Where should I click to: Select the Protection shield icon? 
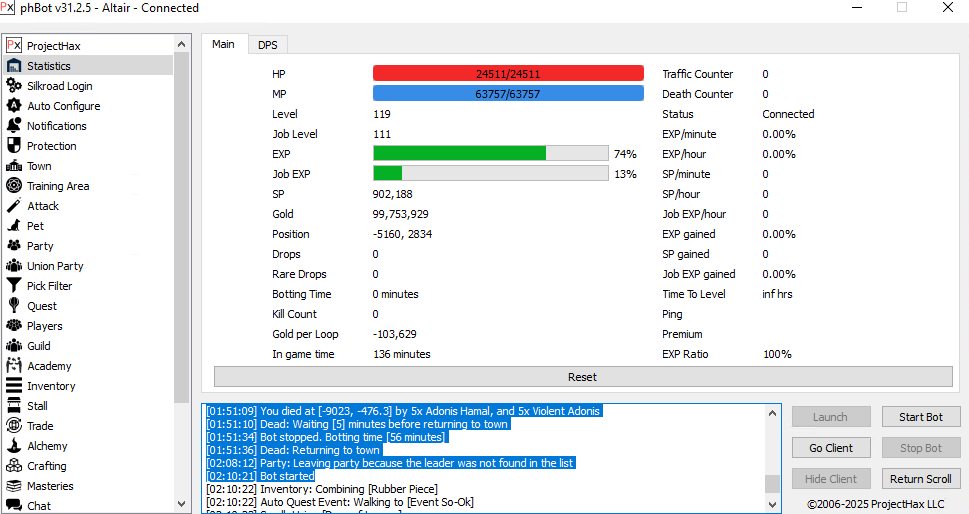click(14, 146)
